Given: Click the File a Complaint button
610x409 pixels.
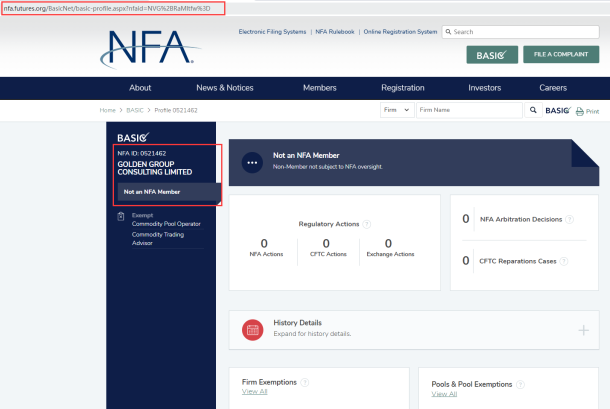Looking at the screenshot, I should pos(561,54).
